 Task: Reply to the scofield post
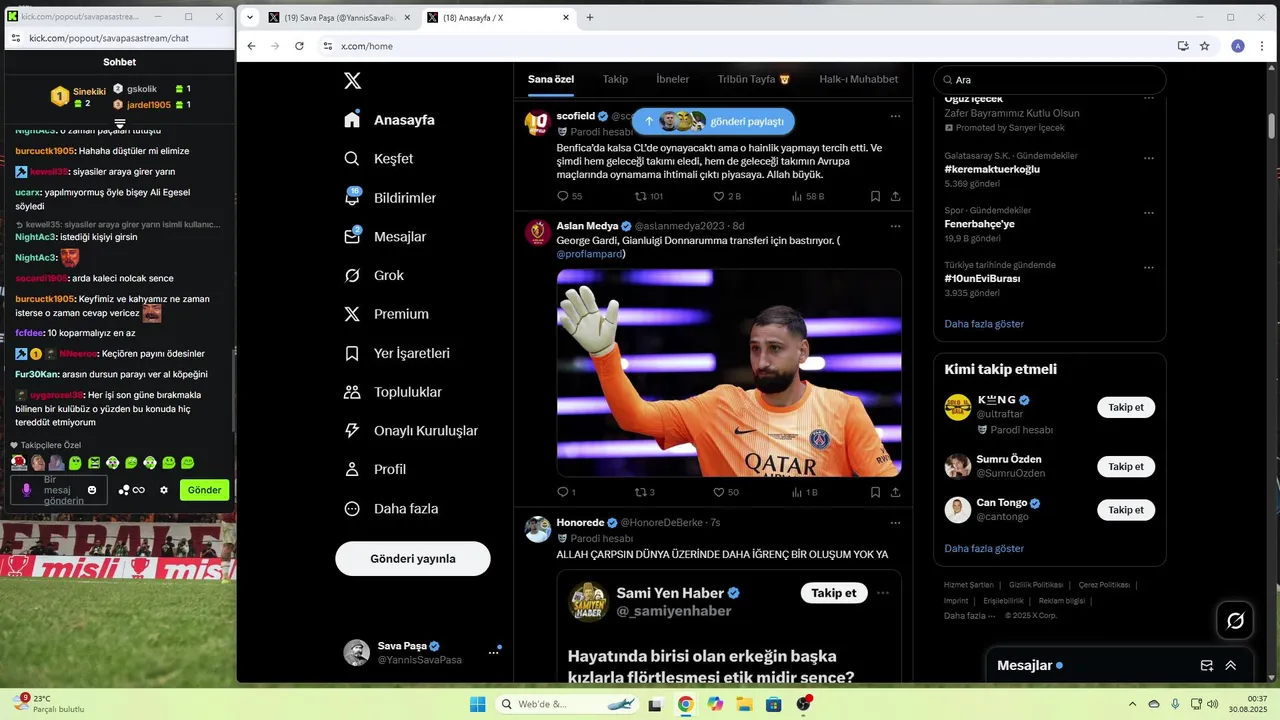click(x=563, y=196)
